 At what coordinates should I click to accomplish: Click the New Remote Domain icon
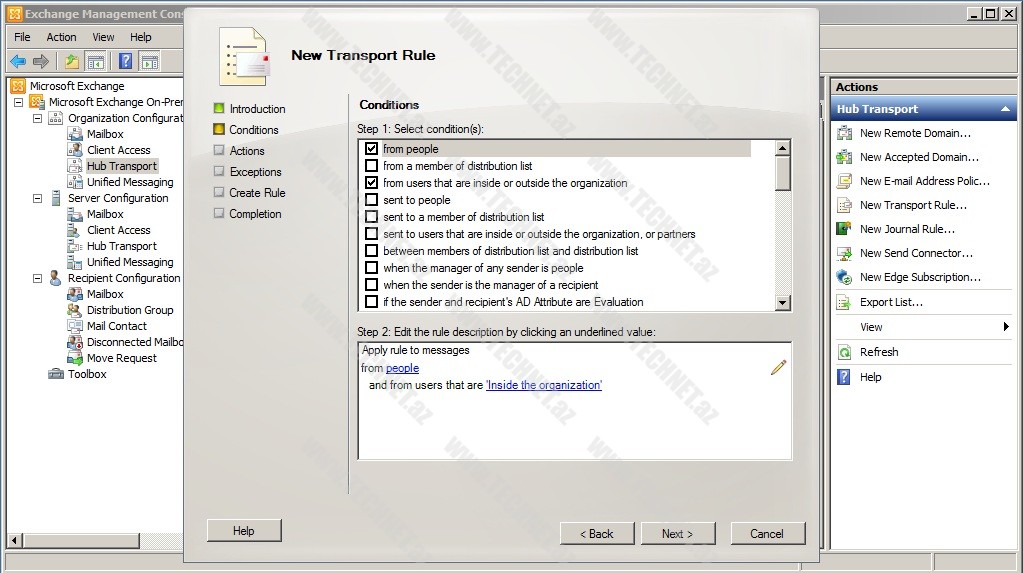coord(844,133)
